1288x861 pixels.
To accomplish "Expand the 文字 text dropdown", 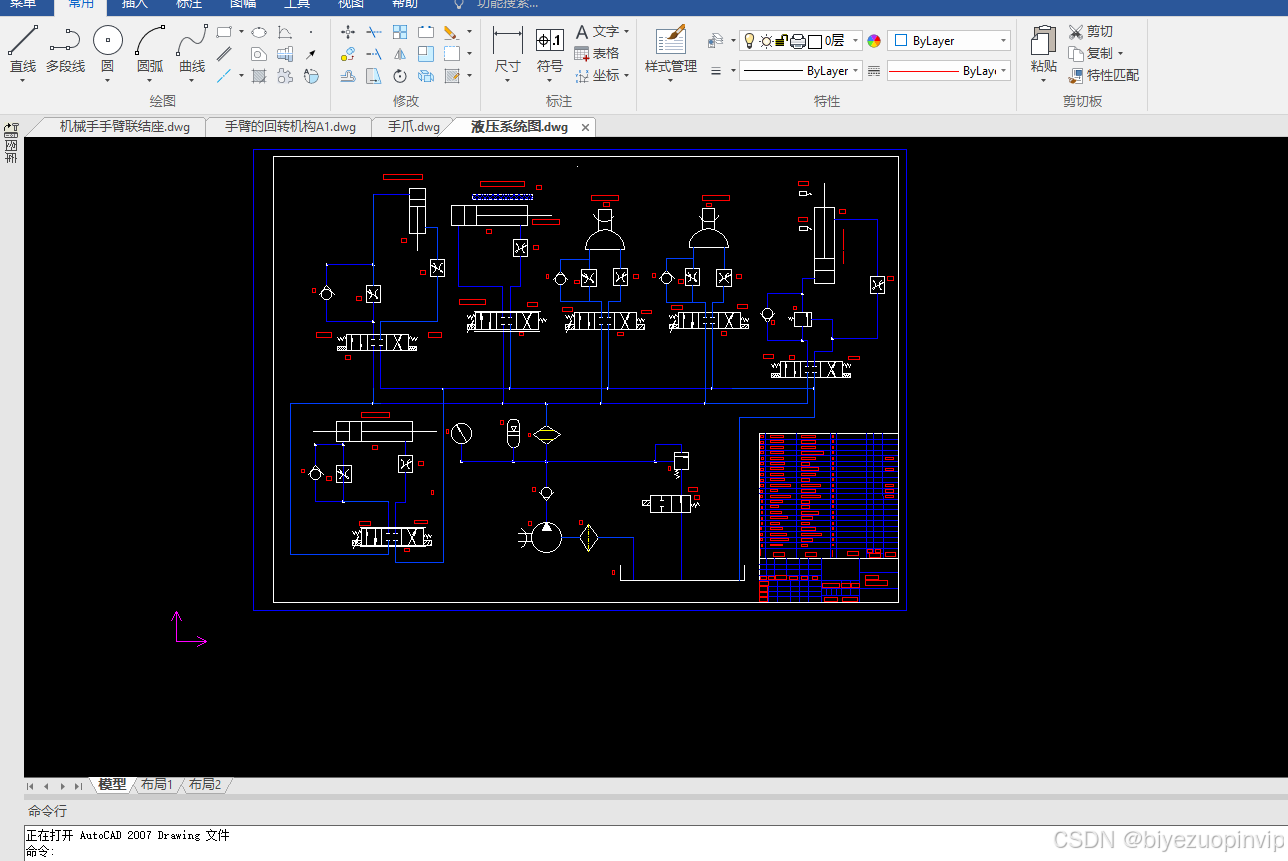I will point(626,32).
